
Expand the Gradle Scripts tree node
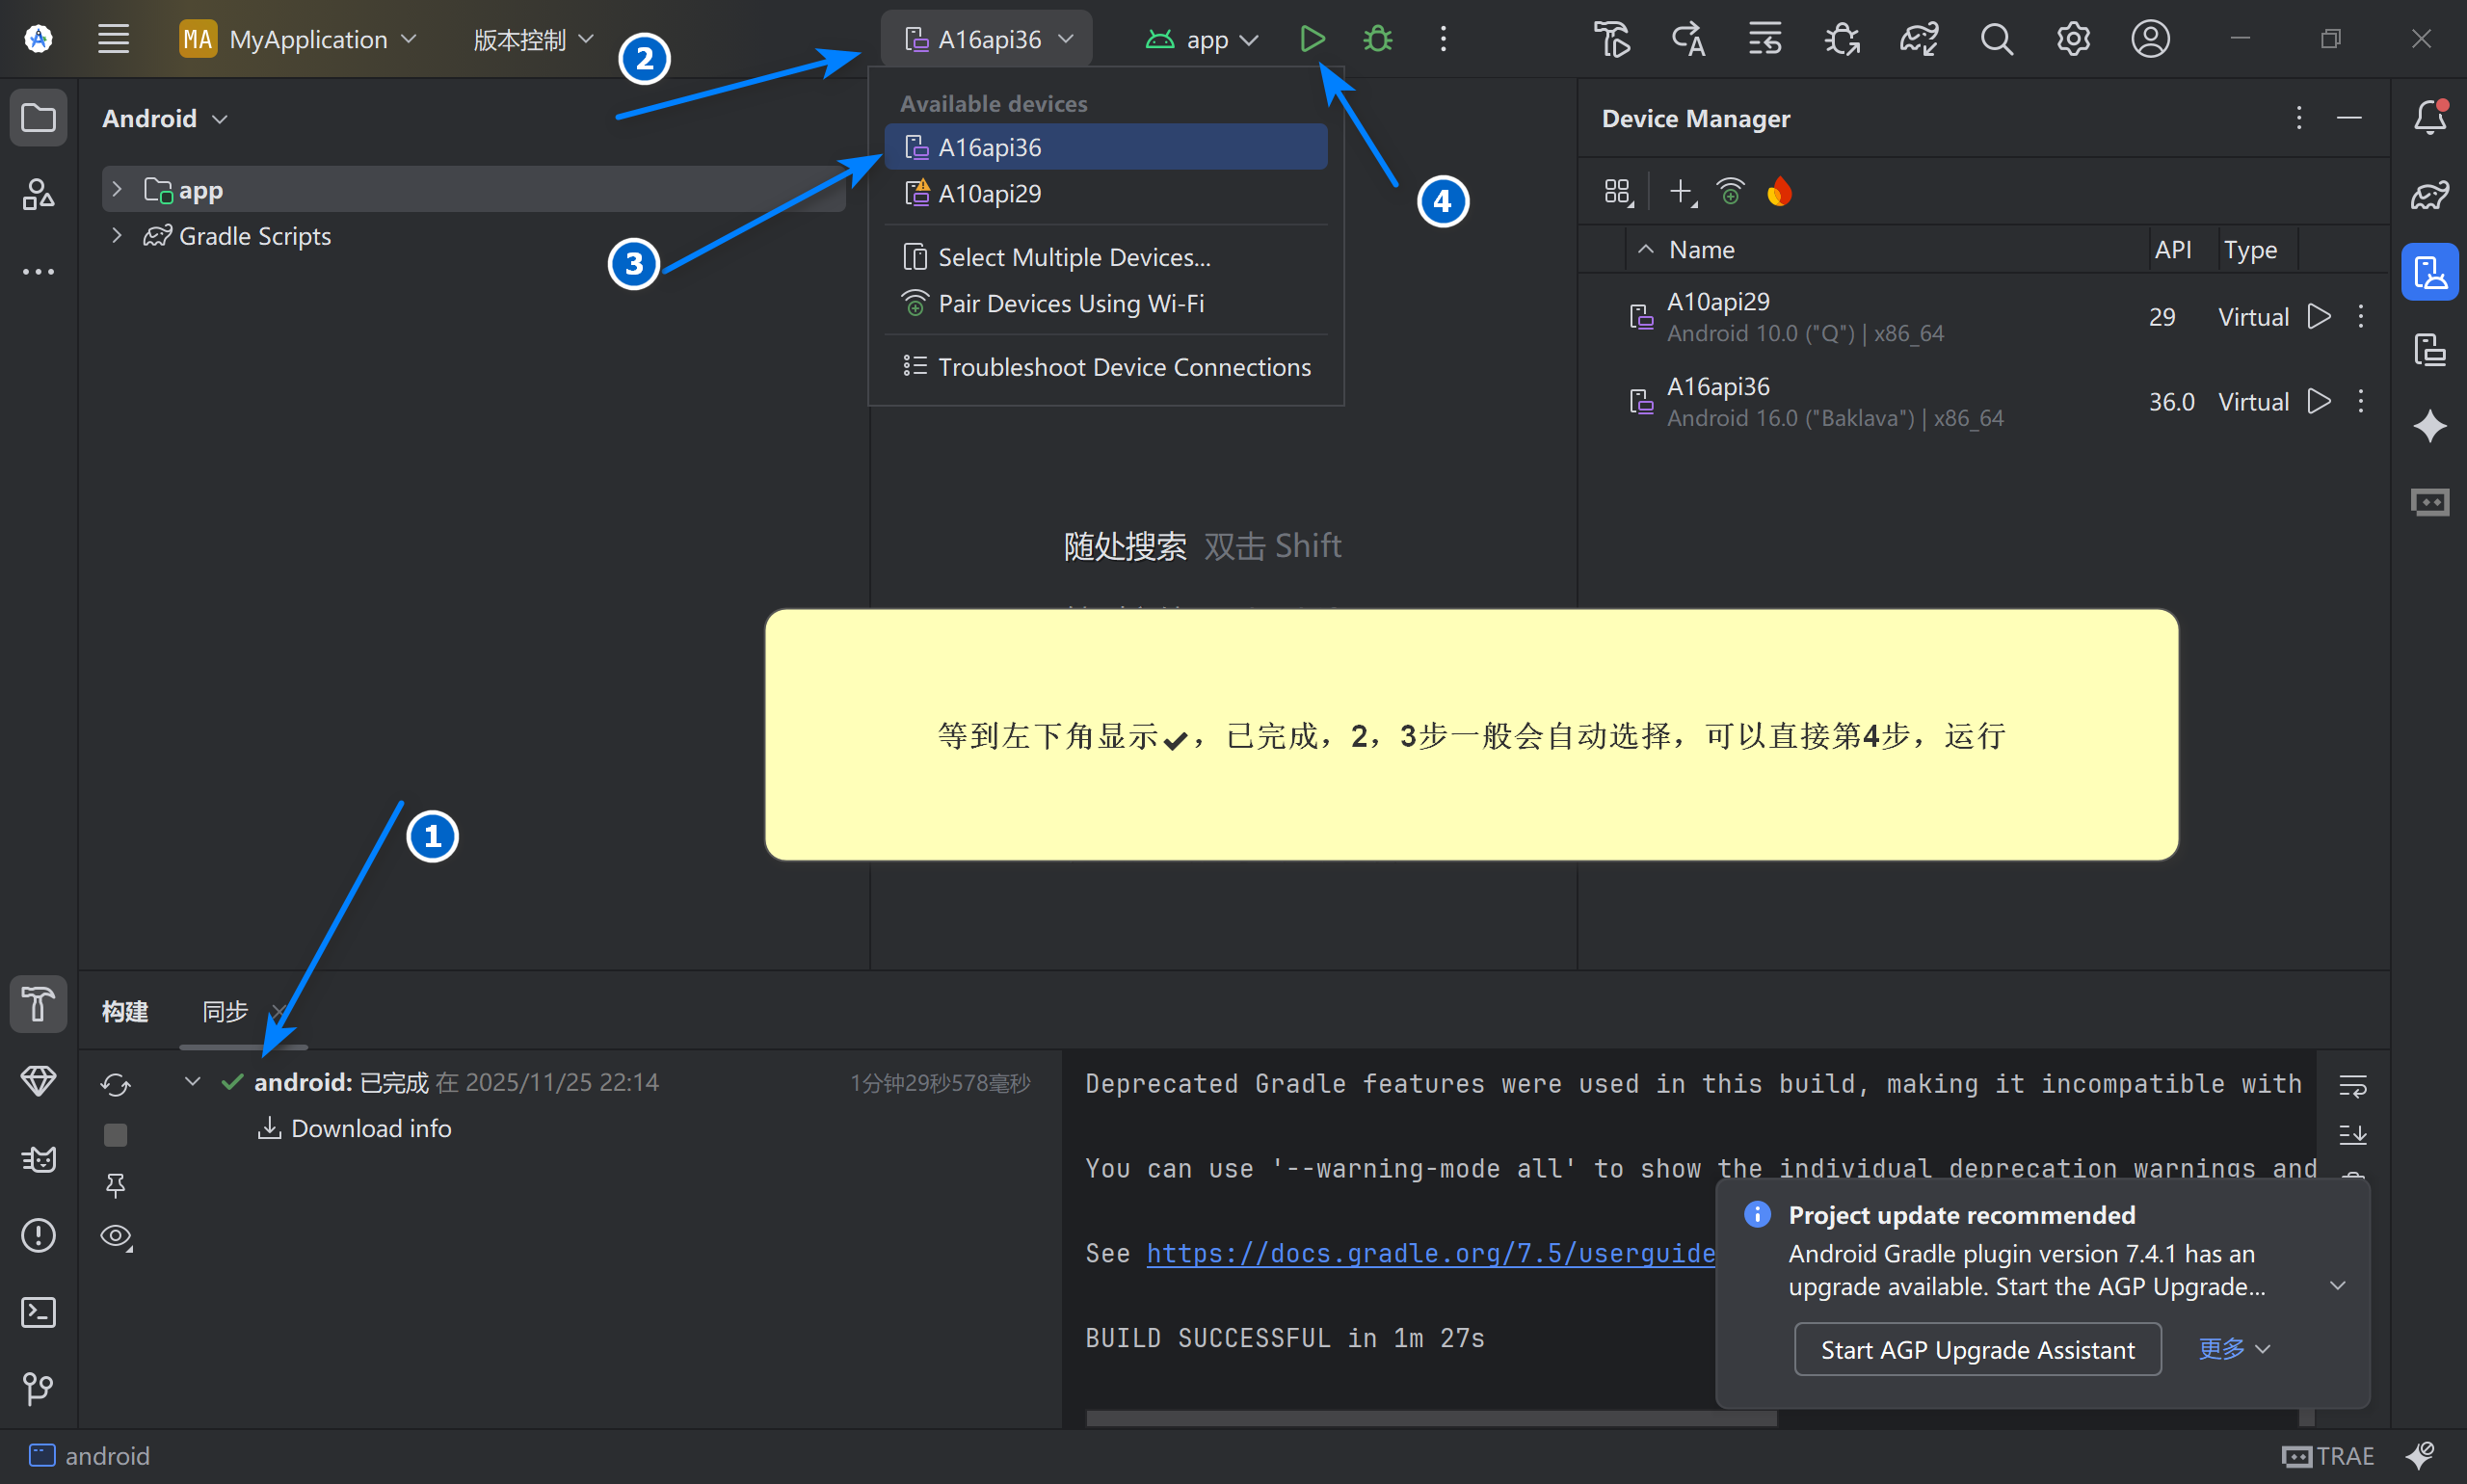coord(117,236)
